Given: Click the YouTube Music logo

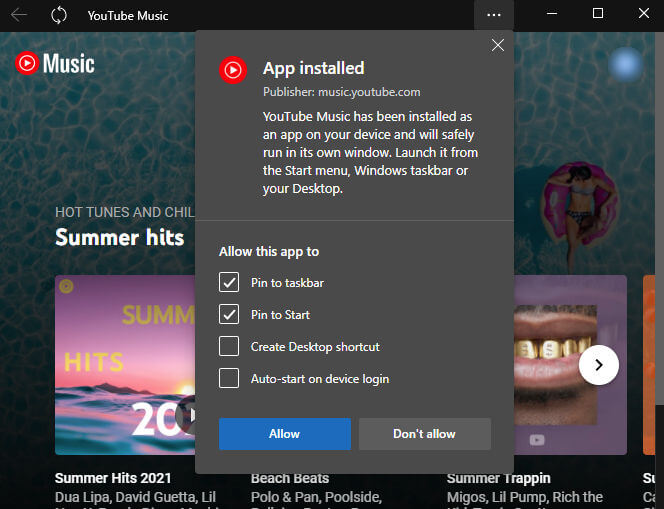Looking at the screenshot, I should point(55,64).
